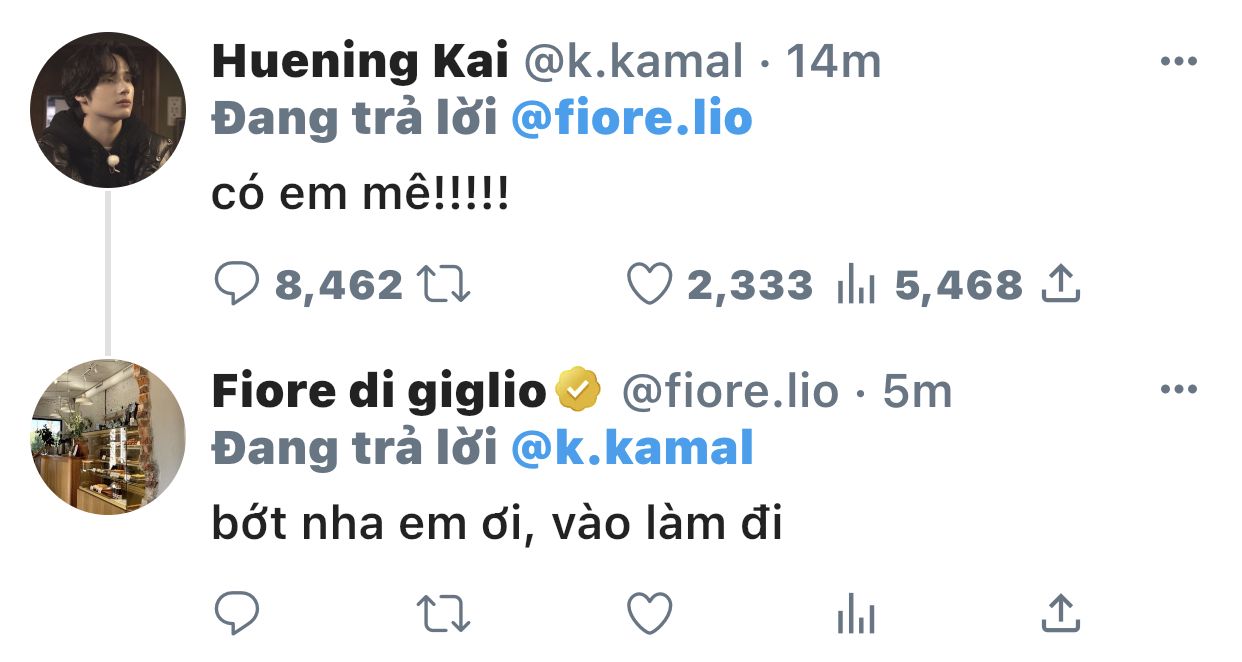The height and width of the screenshot is (662, 1242).
Task: Open Fiore di giglio's profile avatar
Action: (x=108, y=437)
